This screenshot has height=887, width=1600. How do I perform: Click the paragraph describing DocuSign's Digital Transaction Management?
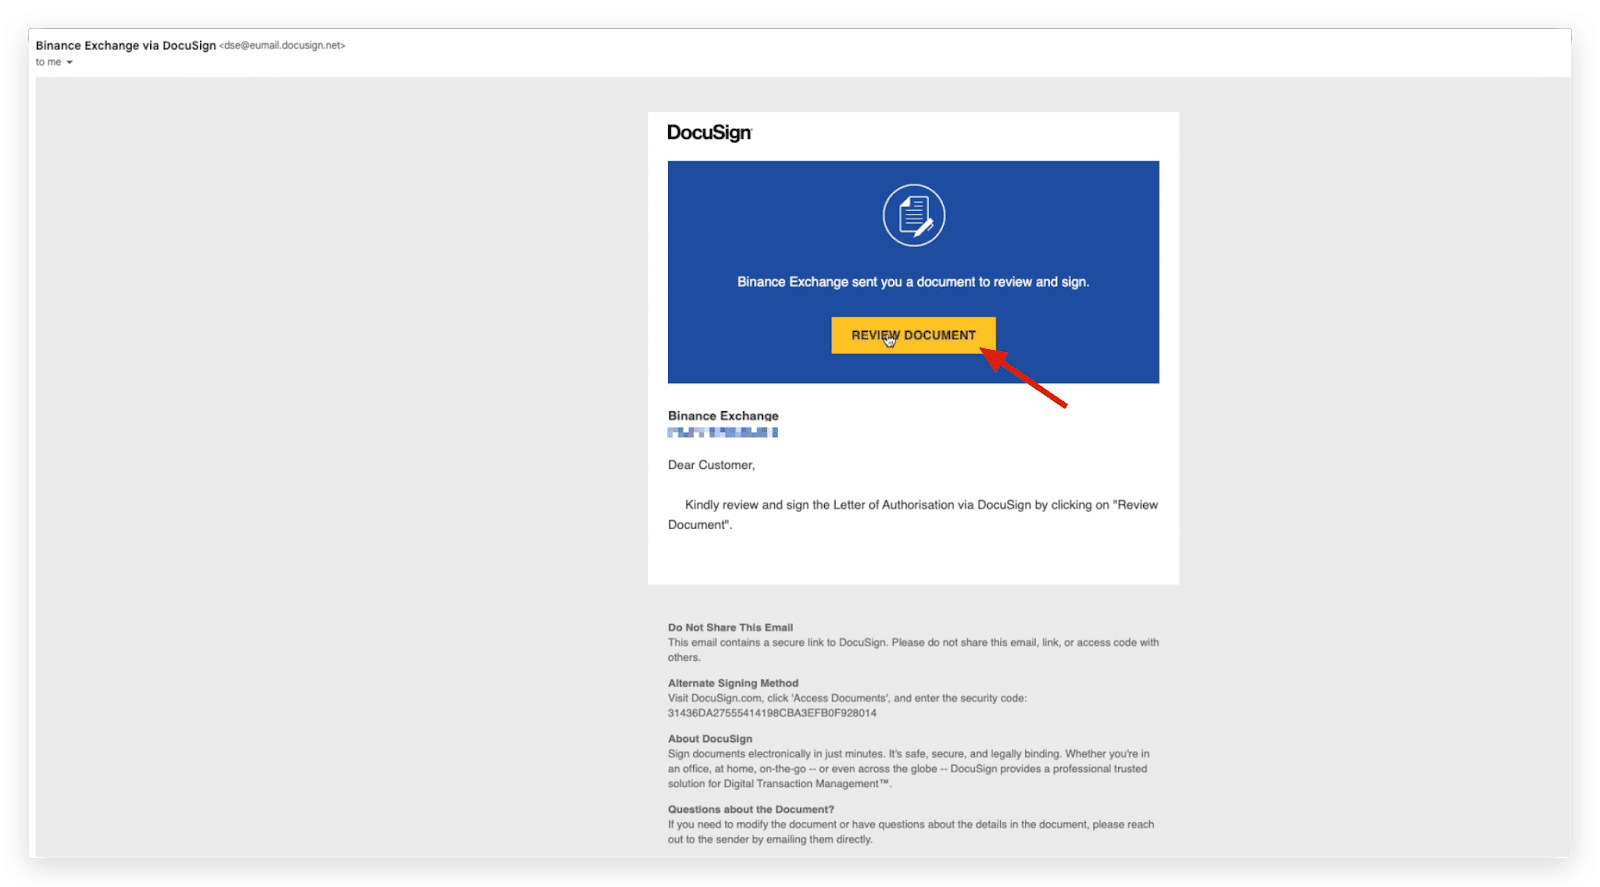pos(908,769)
